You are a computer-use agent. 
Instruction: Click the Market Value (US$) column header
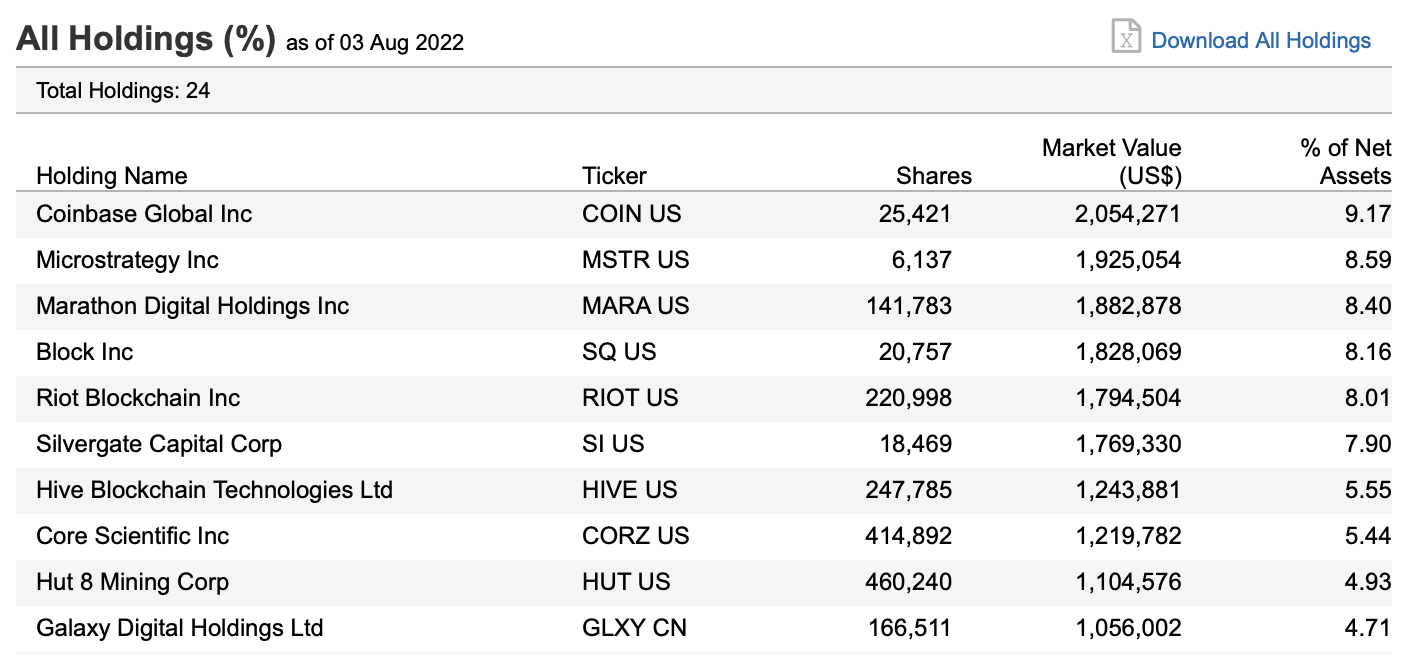tap(1112, 162)
